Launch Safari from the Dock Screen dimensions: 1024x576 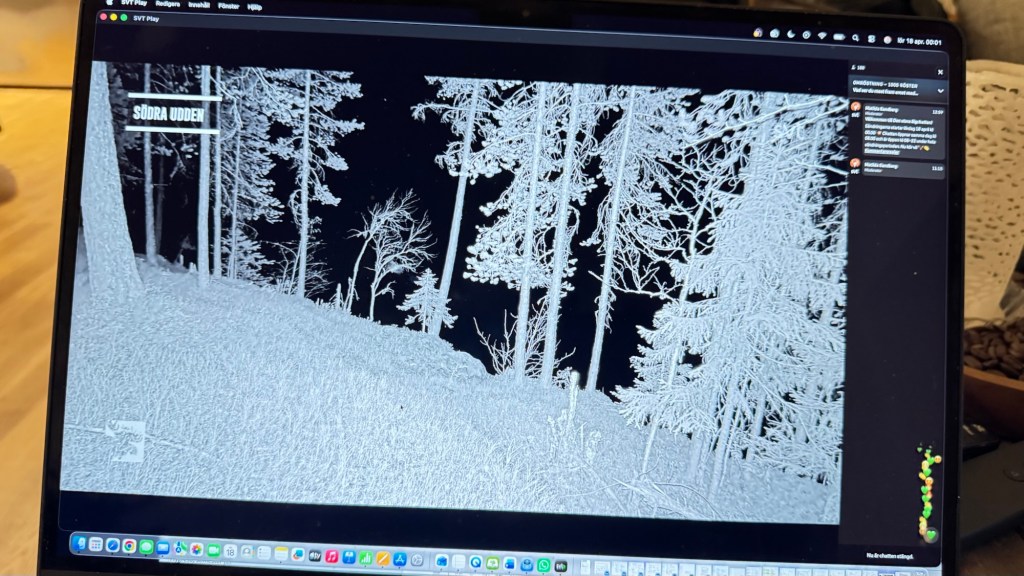pyautogui.click(x=113, y=545)
